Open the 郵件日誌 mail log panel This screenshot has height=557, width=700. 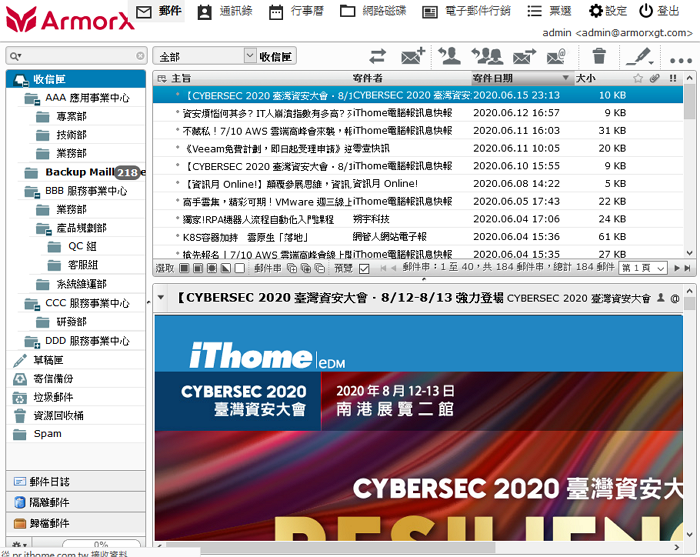tap(75, 482)
